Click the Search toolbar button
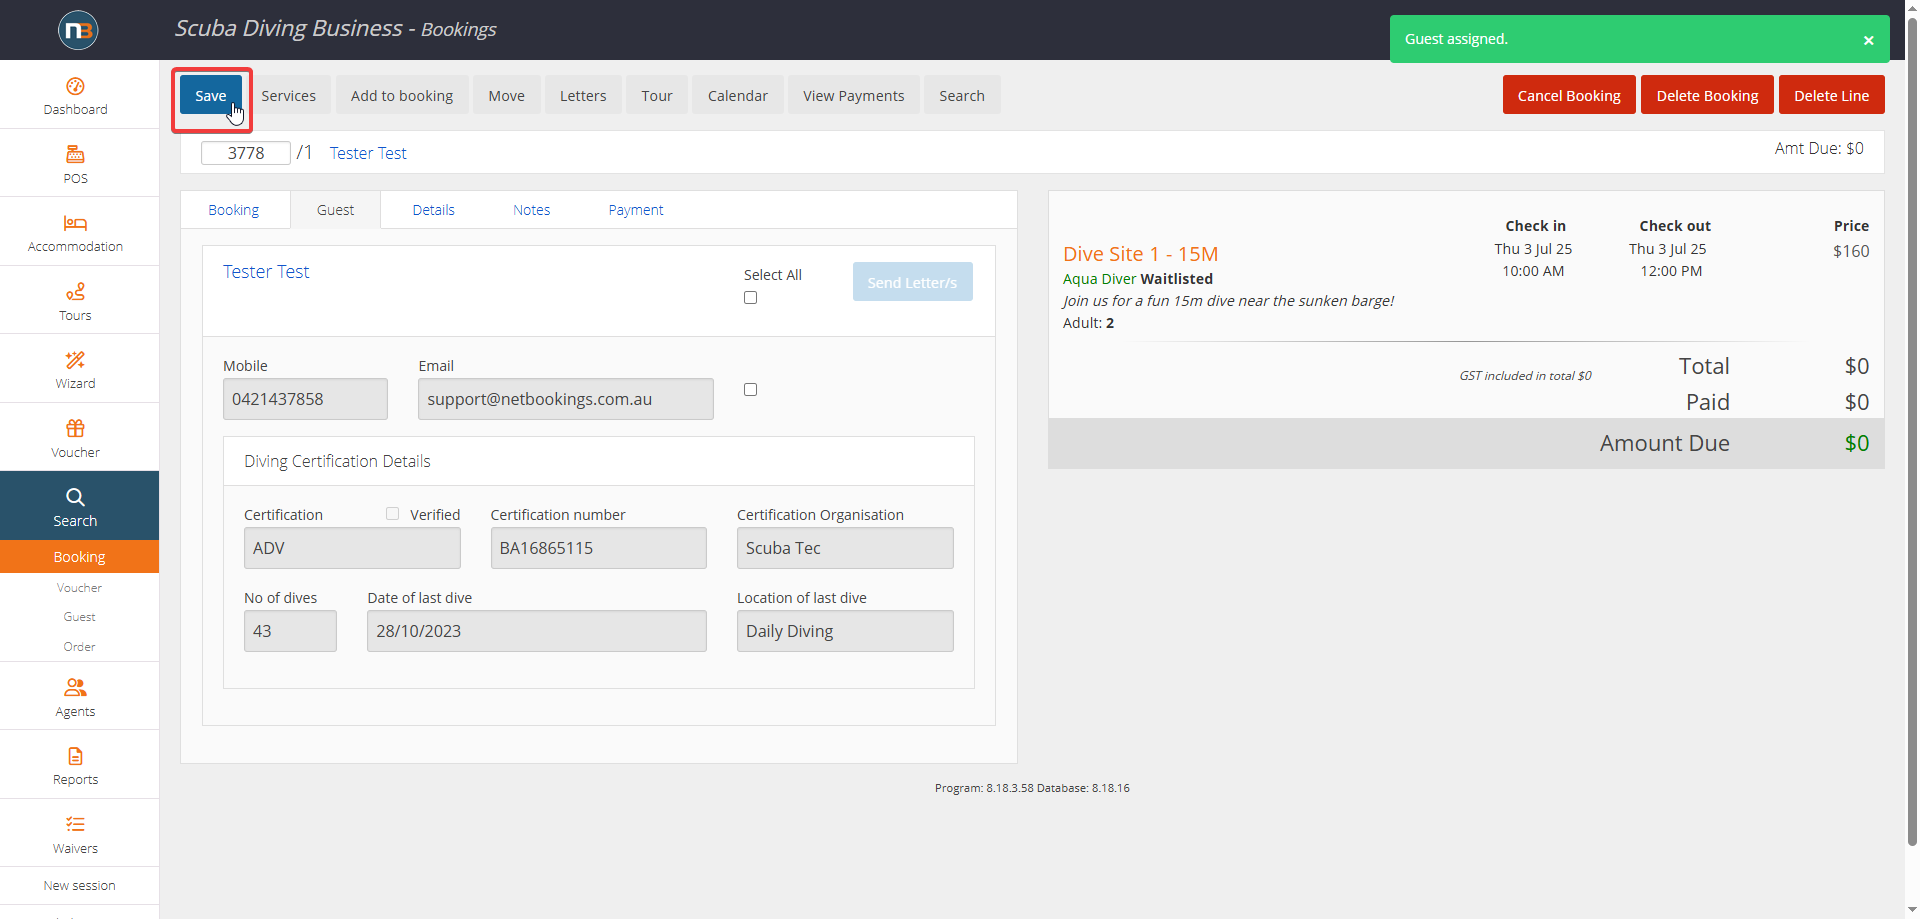The width and height of the screenshot is (1920, 919). pos(961,96)
